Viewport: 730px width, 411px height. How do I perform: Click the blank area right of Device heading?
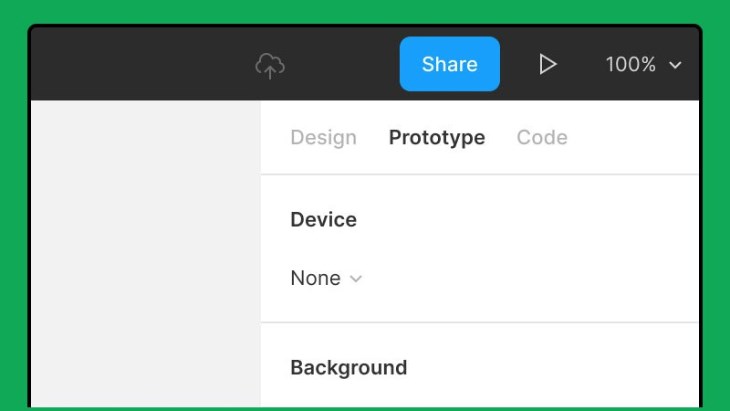pyautogui.click(x=526, y=220)
